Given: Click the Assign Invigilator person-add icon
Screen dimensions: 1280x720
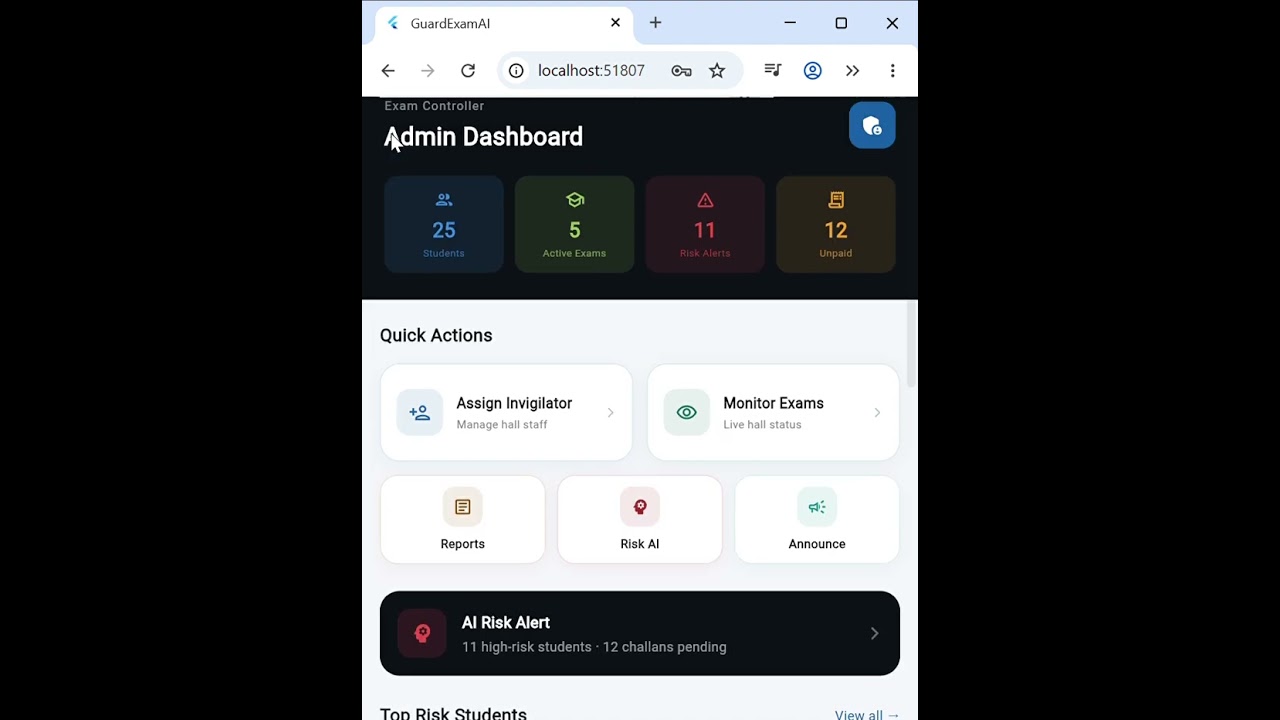Looking at the screenshot, I should coord(419,412).
